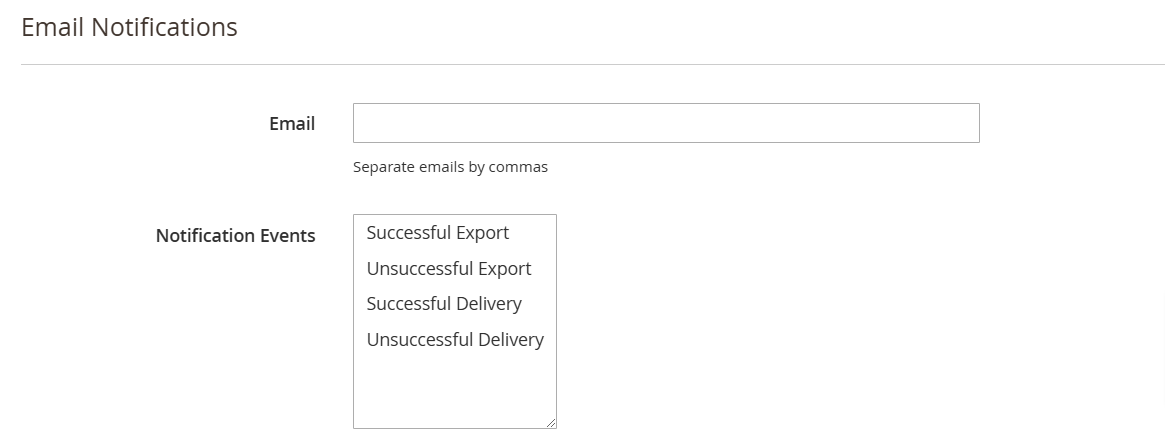This screenshot has height=437, width=1165.
Task: Click the Notification Events label
Action: [235, 236]
